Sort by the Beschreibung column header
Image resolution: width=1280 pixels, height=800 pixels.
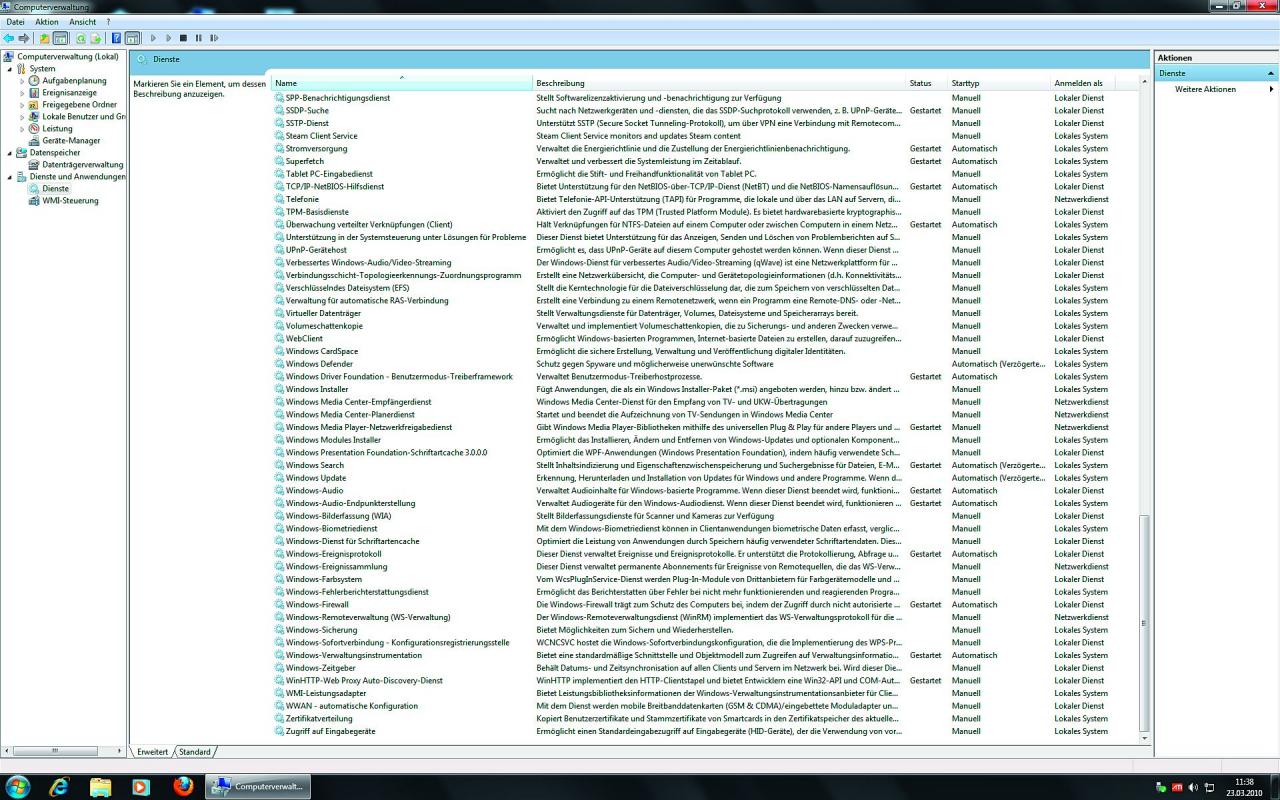[x=719, y=83]
